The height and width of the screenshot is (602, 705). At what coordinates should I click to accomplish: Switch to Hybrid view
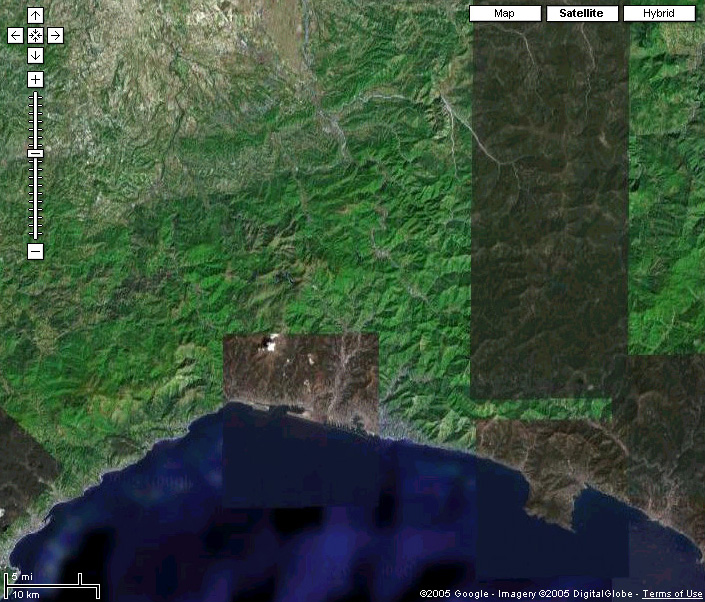(659, 13)
